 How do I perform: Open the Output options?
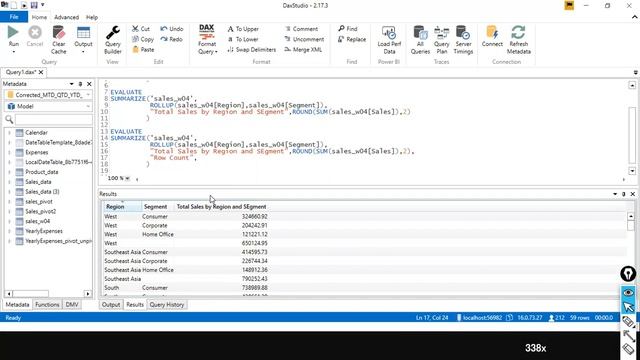[x=83, y=40]
